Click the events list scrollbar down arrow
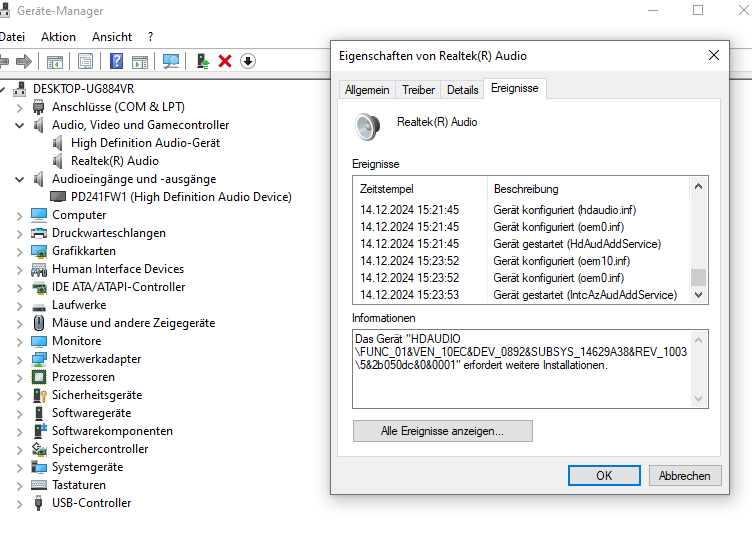This screenshot has height=534, width=752. 698,295
